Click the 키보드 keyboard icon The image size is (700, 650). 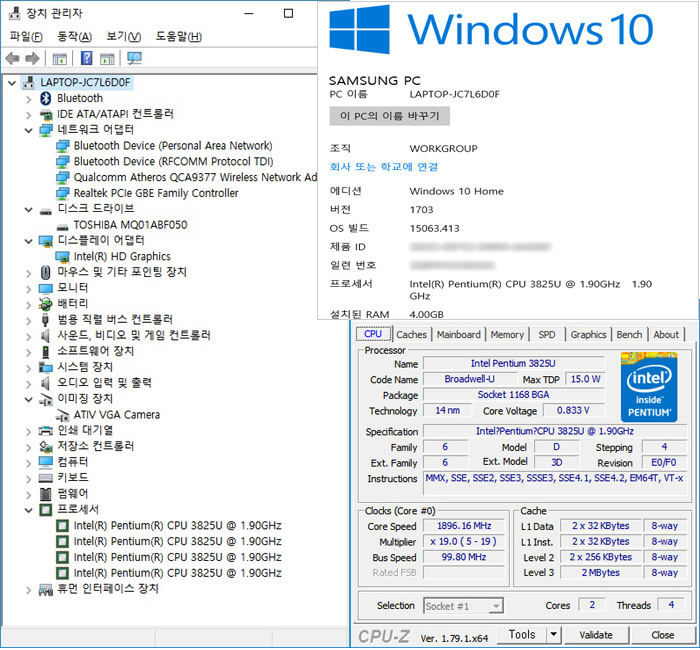click(46, 478)
